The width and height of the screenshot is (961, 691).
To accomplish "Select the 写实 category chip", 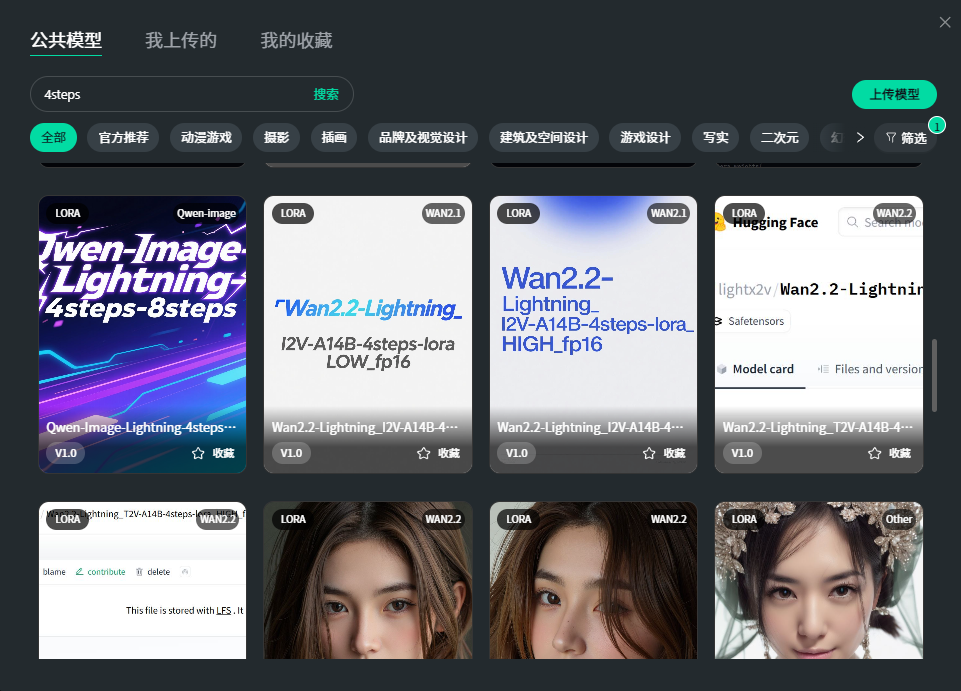I will click(715, 137).
